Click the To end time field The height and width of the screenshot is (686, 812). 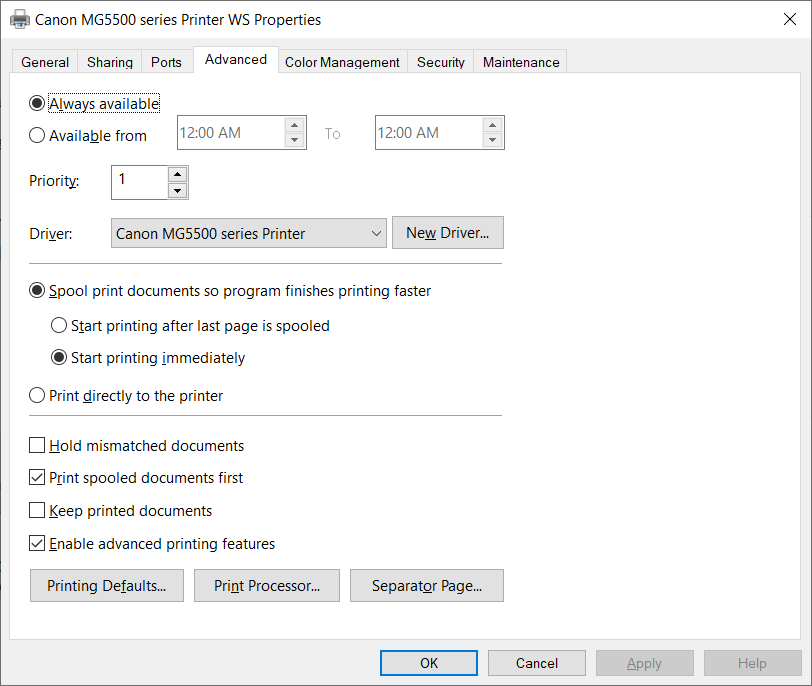click(x=429, y=133)
